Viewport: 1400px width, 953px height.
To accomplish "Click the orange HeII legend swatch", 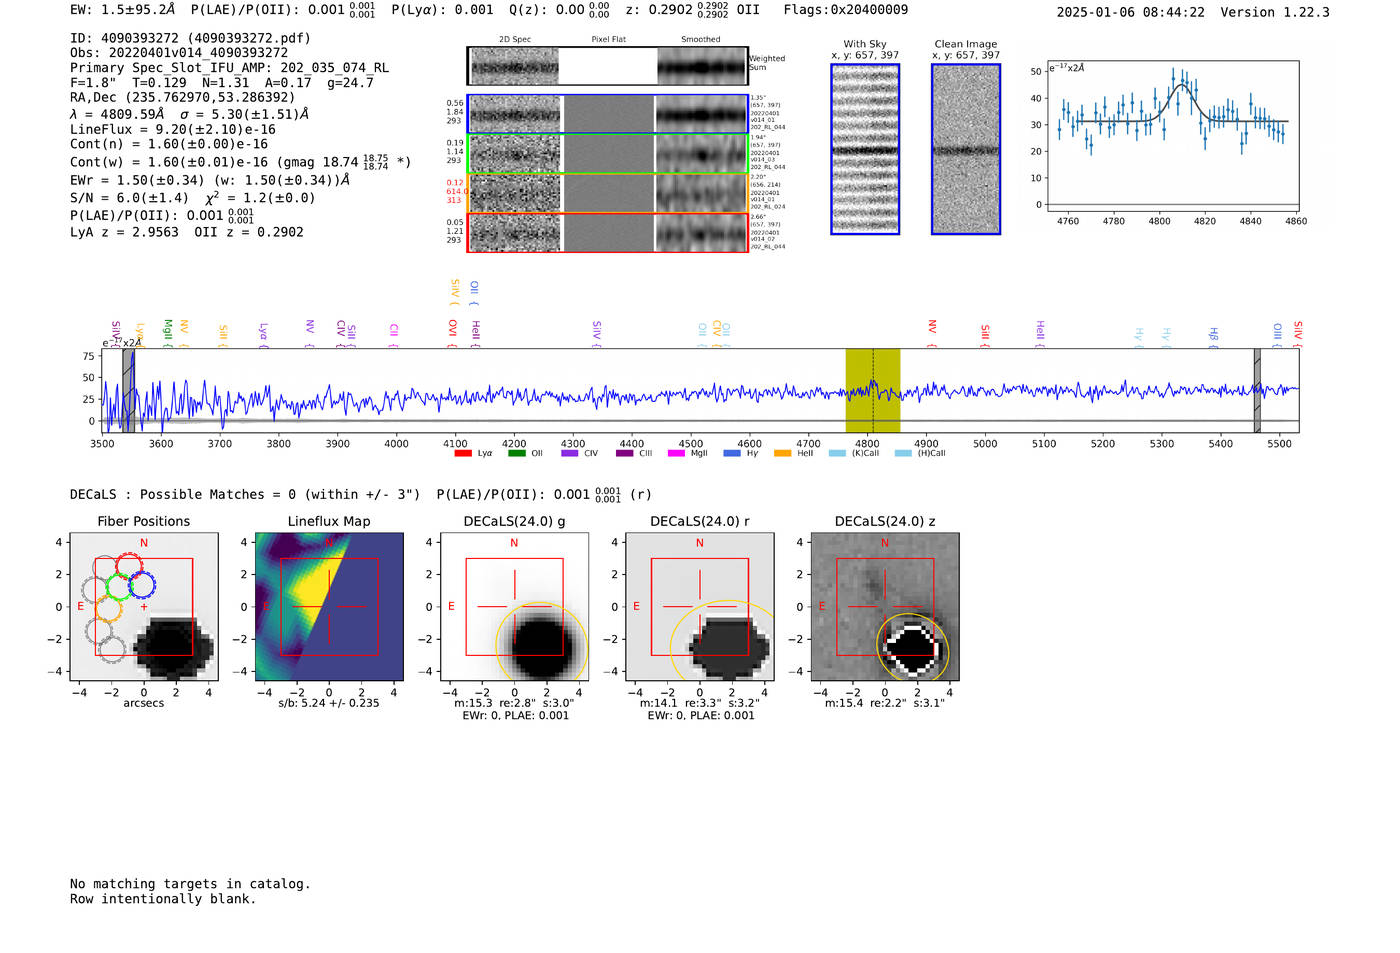I will pos(782,454).
